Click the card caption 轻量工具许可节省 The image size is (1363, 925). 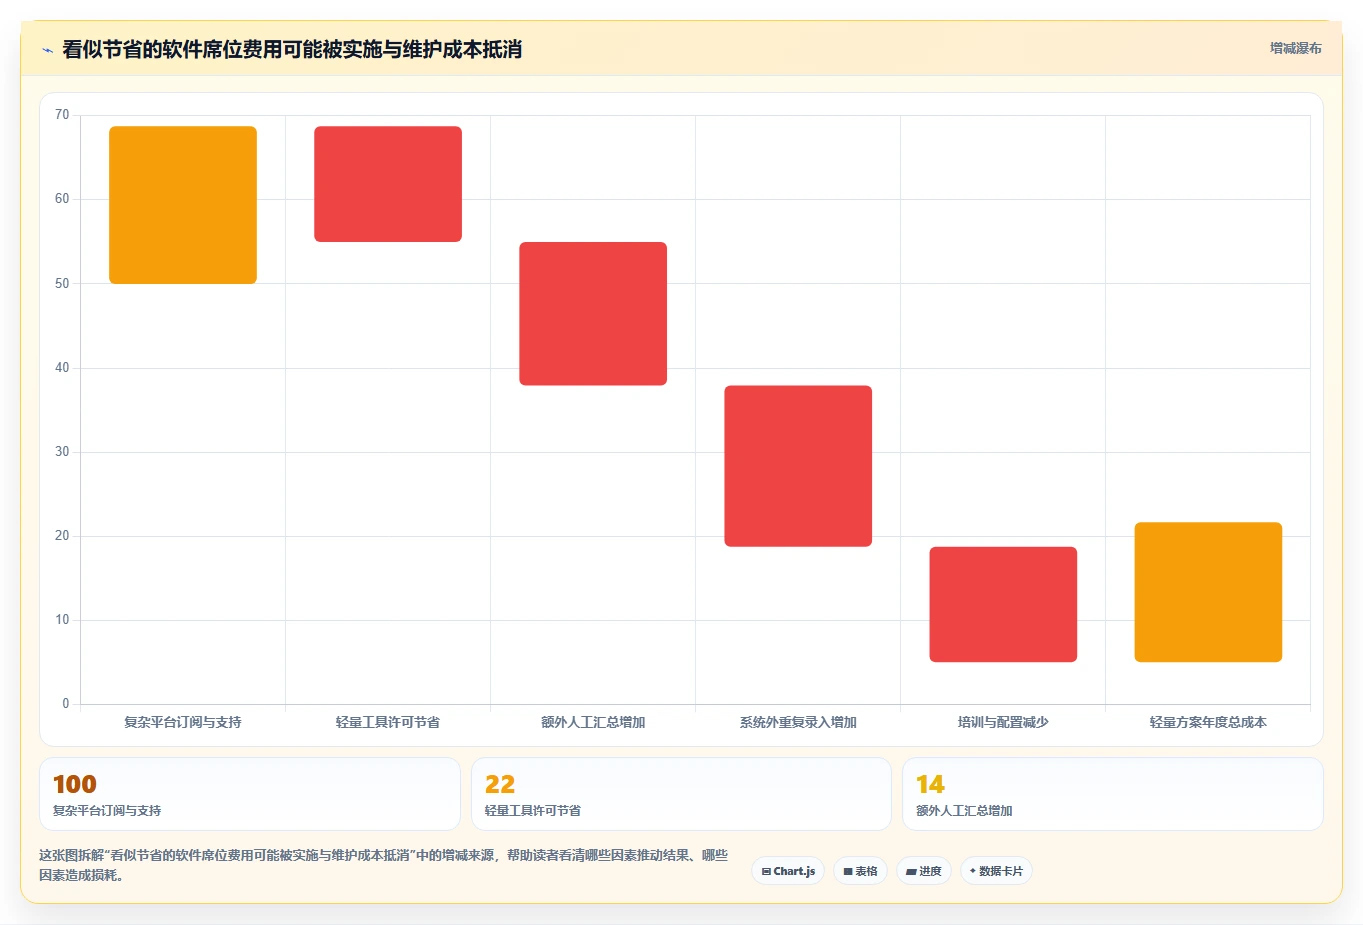[x=533, y=811]
